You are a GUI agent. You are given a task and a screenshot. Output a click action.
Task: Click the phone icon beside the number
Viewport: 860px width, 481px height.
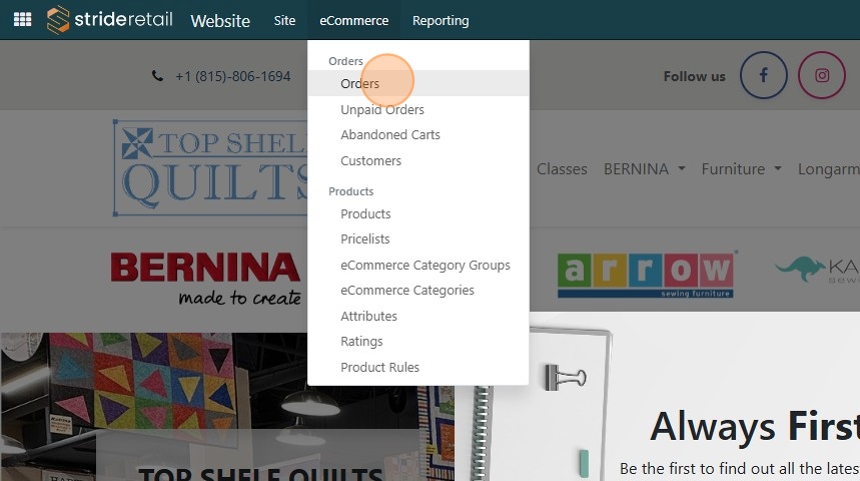[x=157, y=76]
